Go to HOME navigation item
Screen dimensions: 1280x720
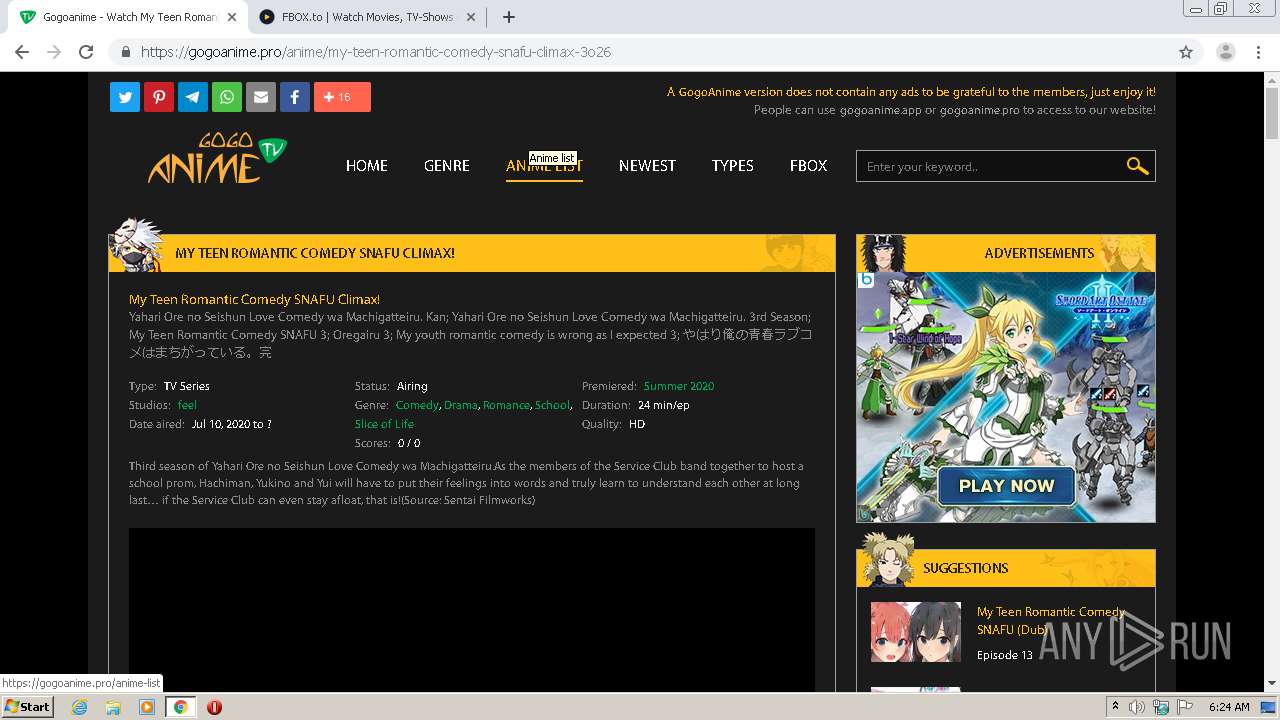[366, 166]
